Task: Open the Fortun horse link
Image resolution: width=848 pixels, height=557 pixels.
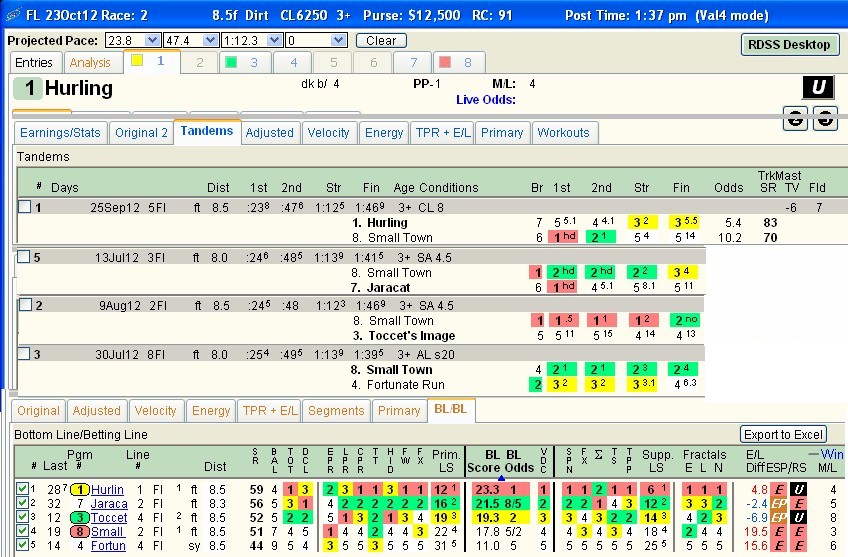Action: [x=108, y=546]
